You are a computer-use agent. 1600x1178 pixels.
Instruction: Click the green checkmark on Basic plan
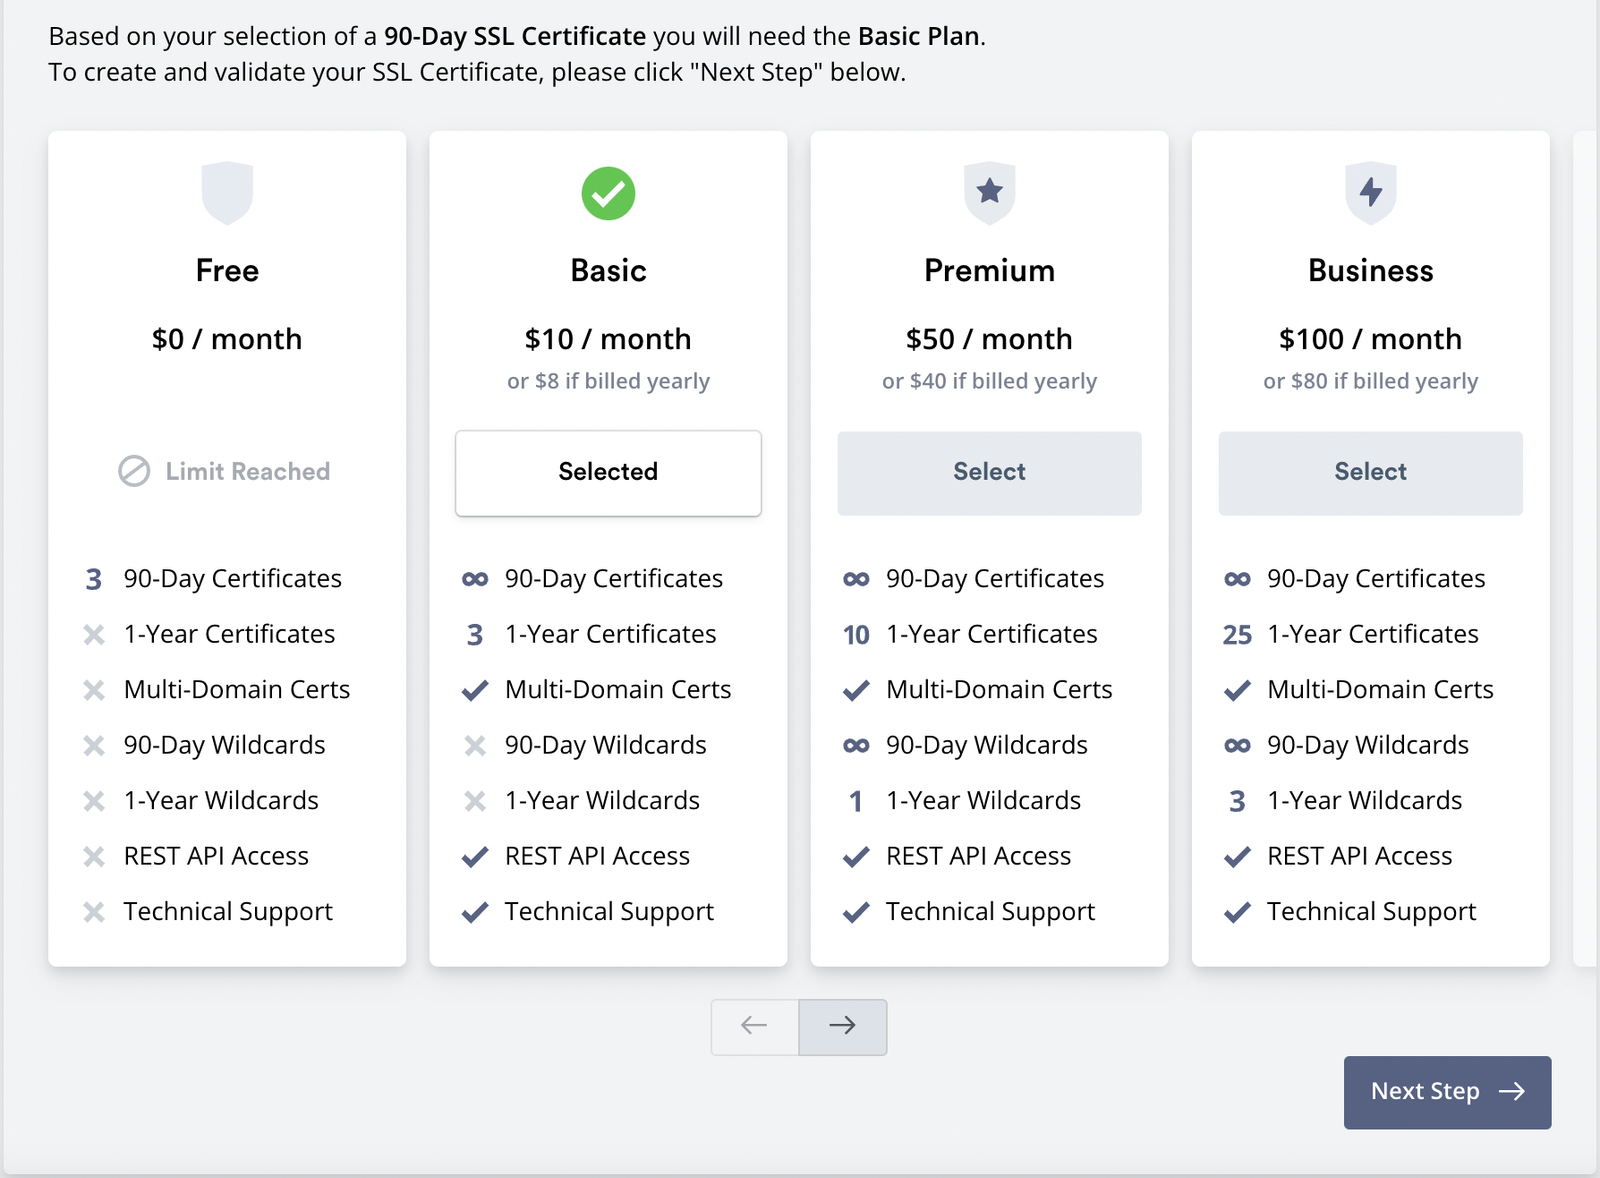(x=608, y=193)
